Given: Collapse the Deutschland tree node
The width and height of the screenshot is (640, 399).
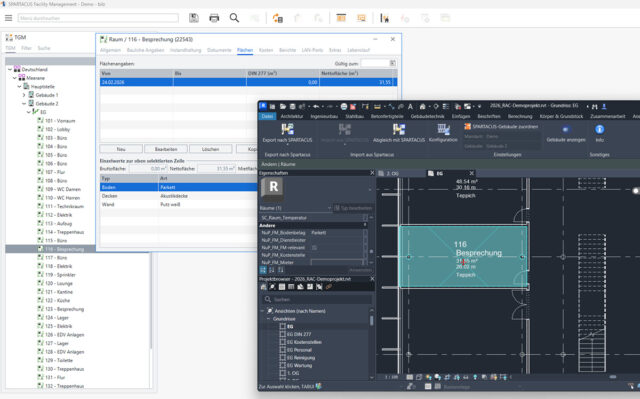Looking at the screenshot, I should (10, 69).
